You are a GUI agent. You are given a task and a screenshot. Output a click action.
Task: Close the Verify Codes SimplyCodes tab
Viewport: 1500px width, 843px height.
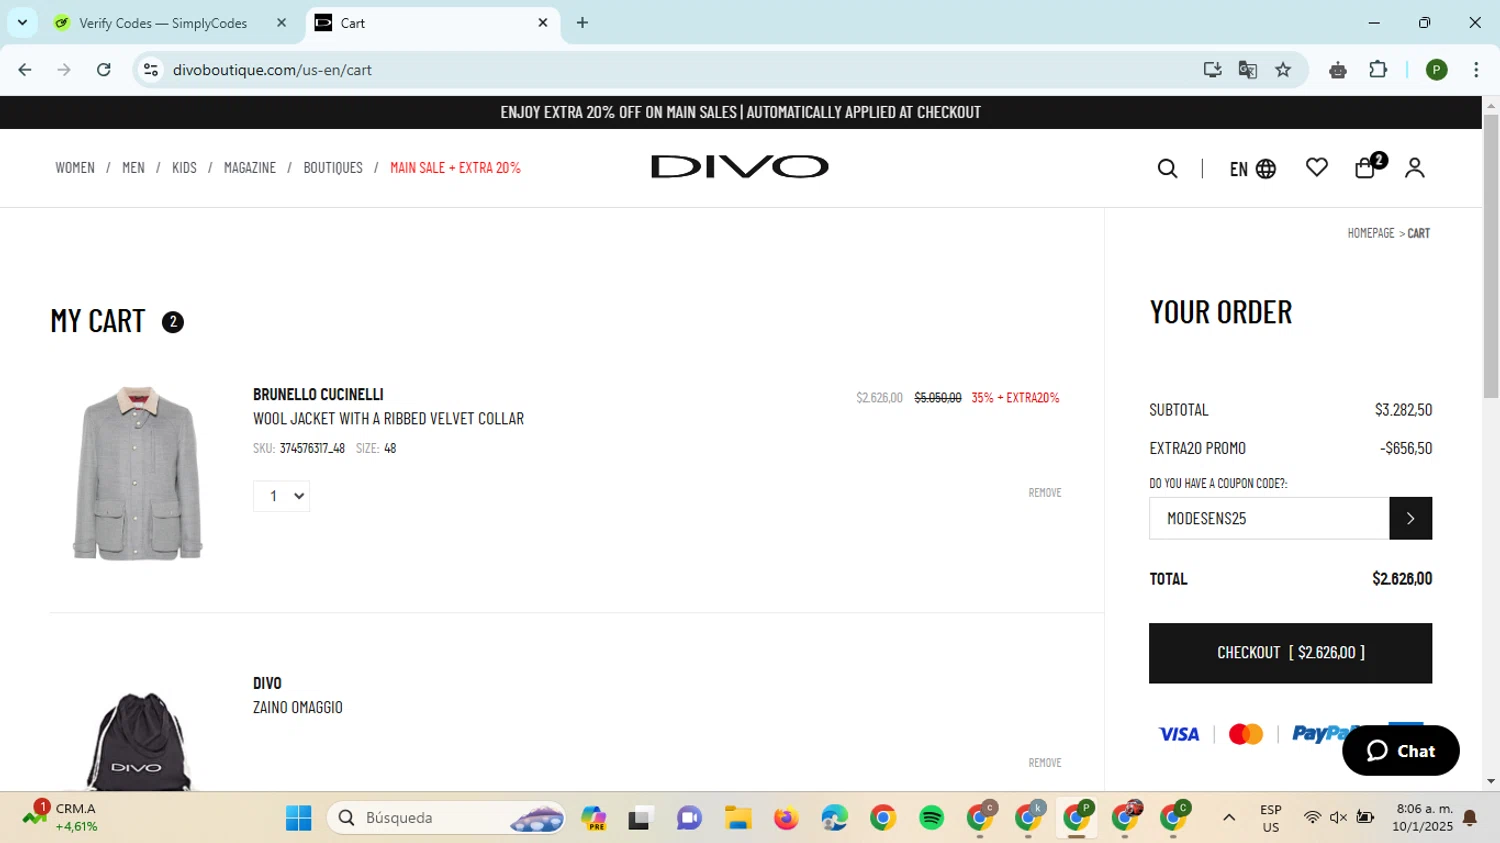tap(281, 22)
